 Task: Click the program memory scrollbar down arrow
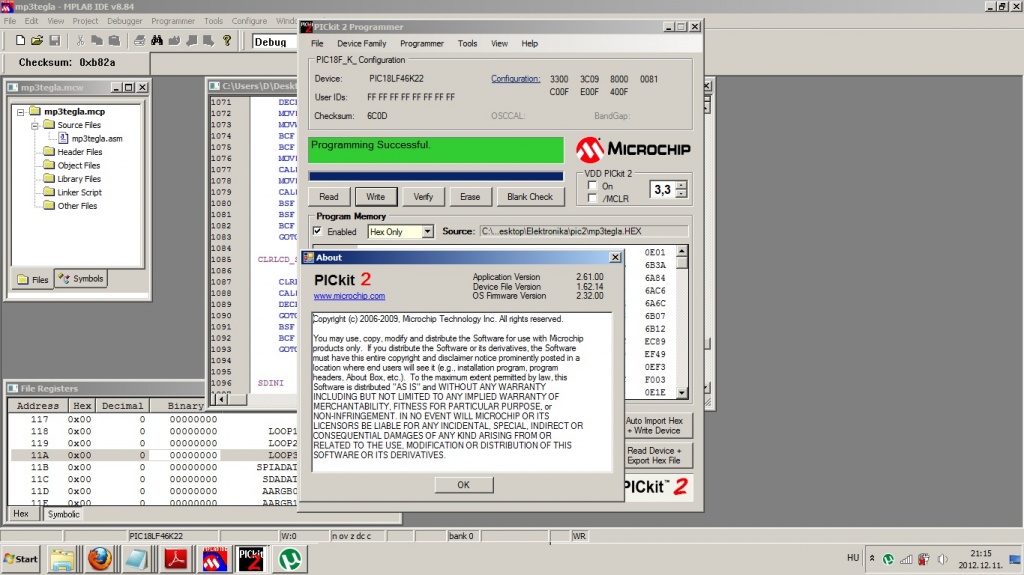pos(682,393)
